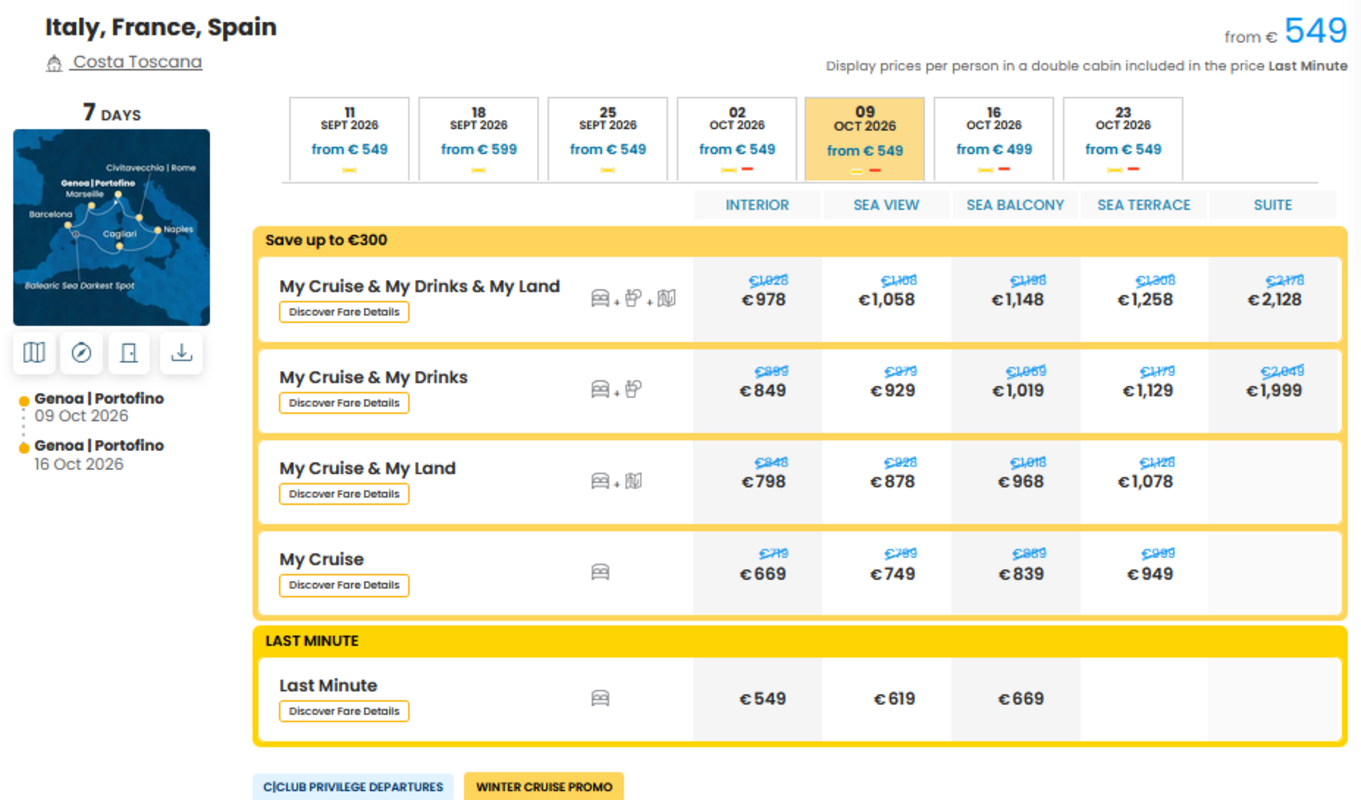Choose €669 Last Minute Sea Balcony price
Screen dimensions: 1361x800
[1022, 699]
